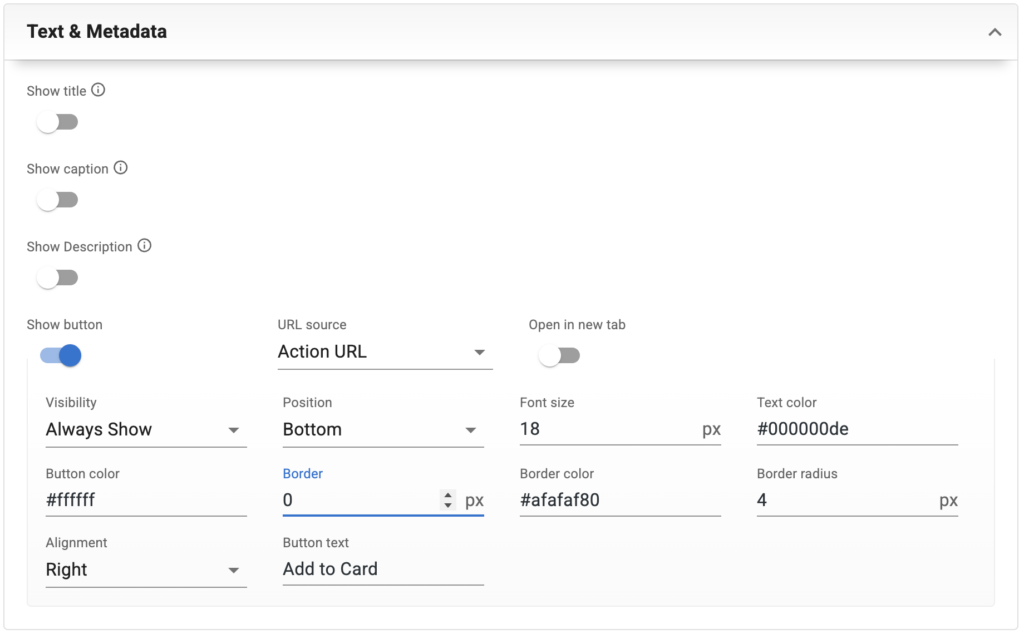1024x634 pixels.
Task: Click the Button color hex field
Action: [x=145, y=500]
